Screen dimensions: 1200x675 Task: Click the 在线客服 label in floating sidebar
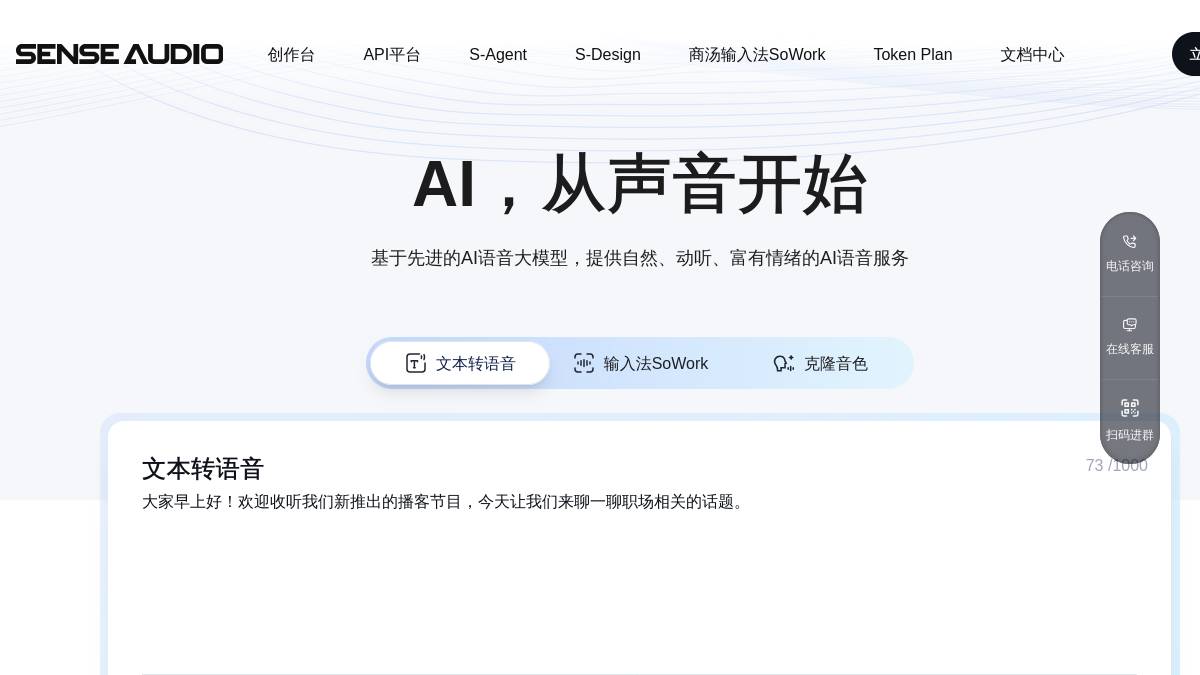(1130, 349)
